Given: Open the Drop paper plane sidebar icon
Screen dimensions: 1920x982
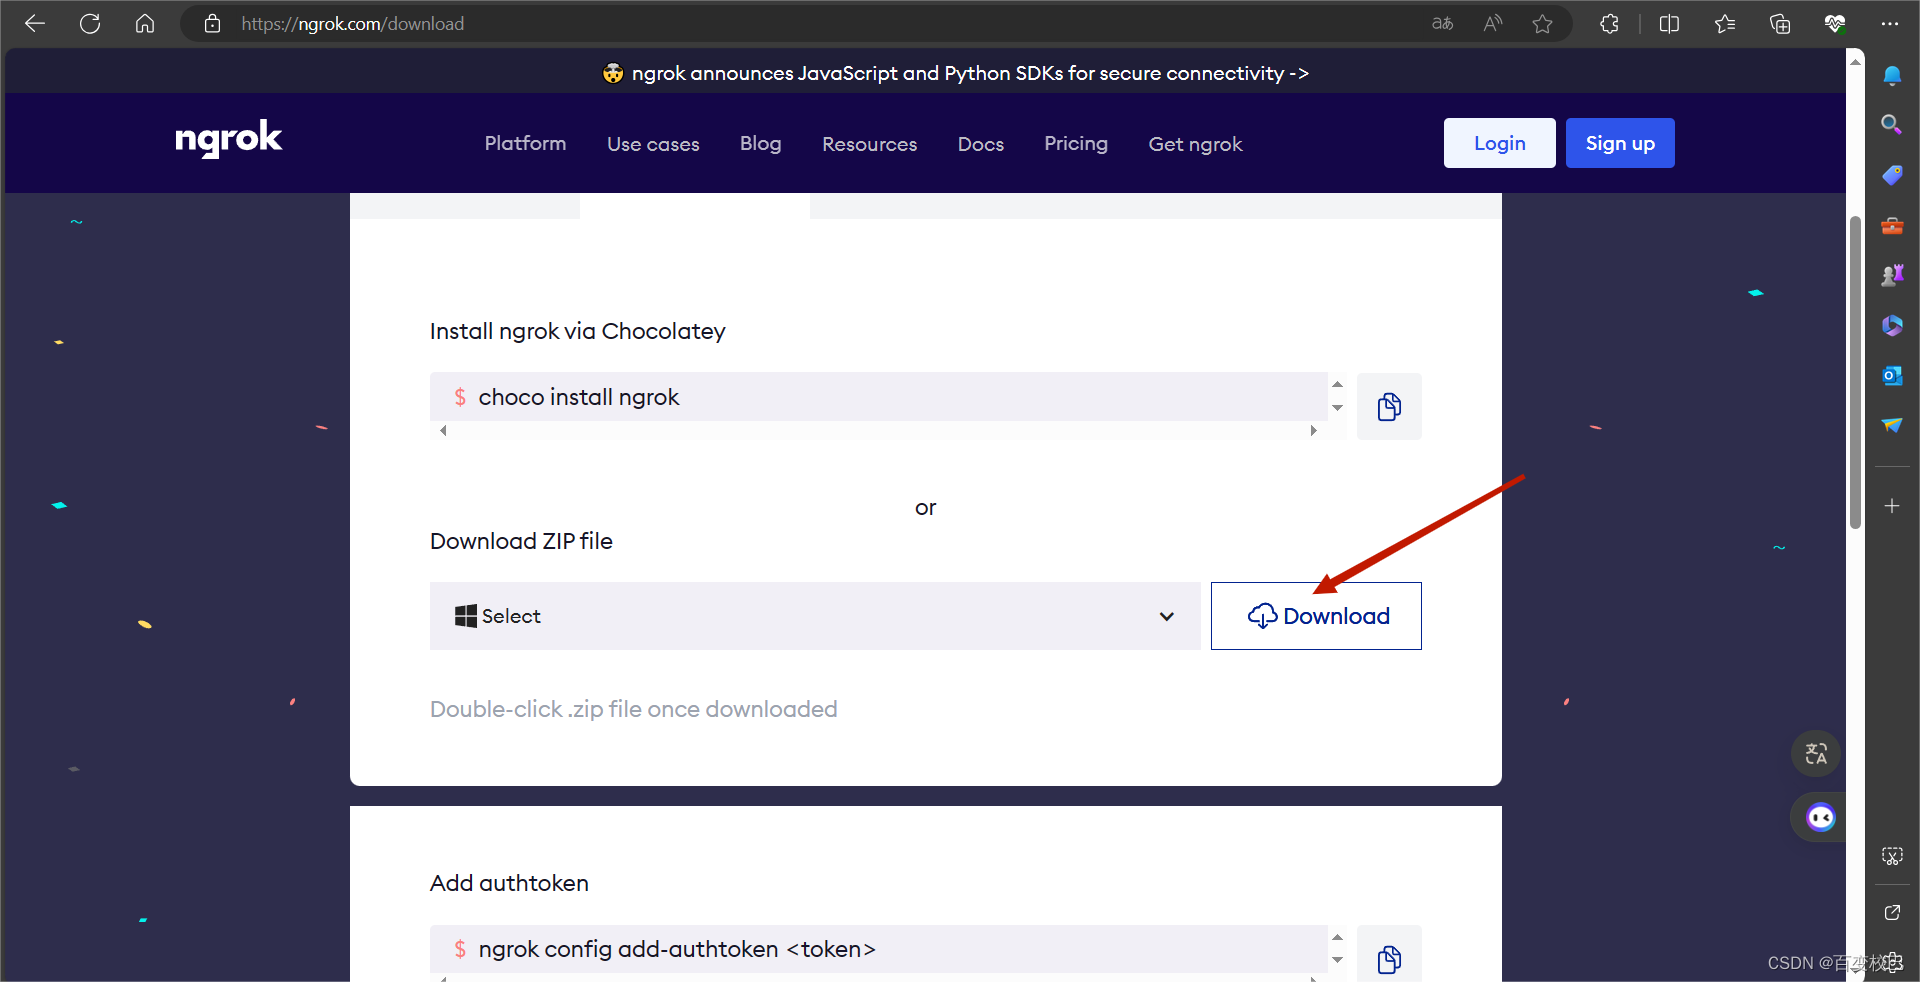Looking at the screenshot, I should click(1892, 425).
